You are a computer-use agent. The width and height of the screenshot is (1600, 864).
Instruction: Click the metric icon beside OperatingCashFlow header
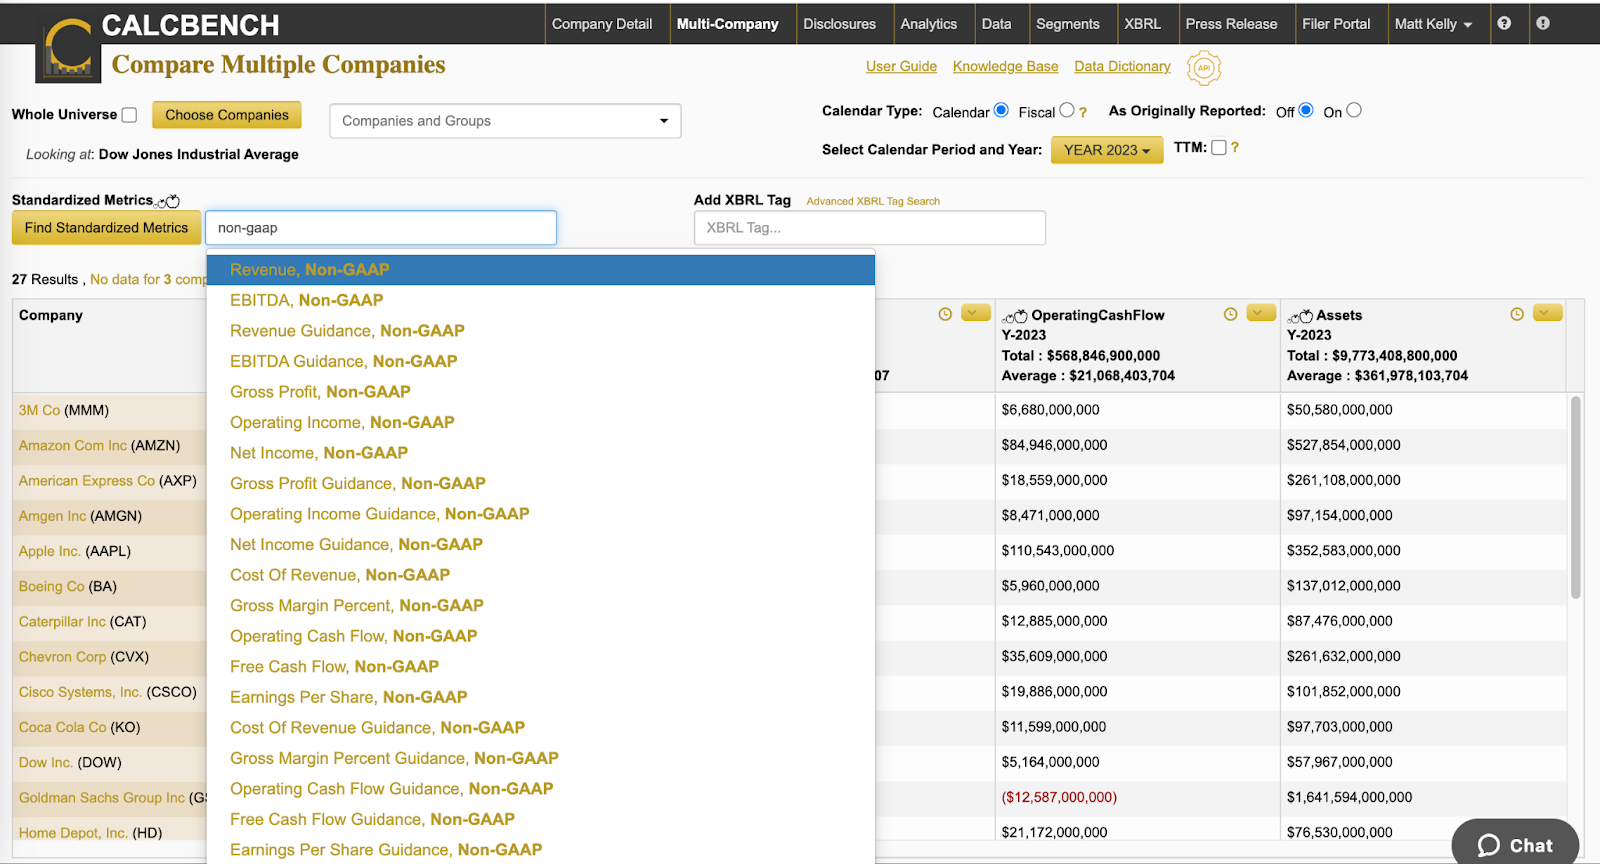point(1015,316)
